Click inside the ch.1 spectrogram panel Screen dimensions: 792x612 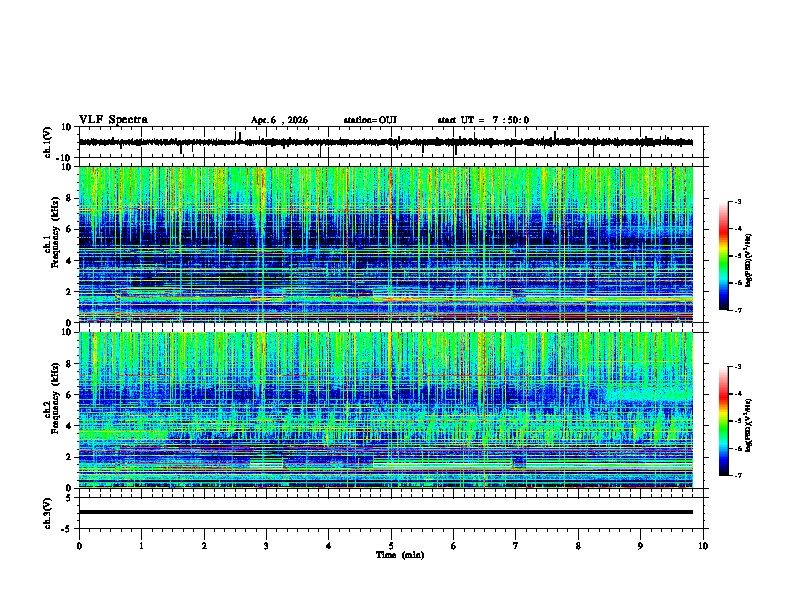point(386,244)
